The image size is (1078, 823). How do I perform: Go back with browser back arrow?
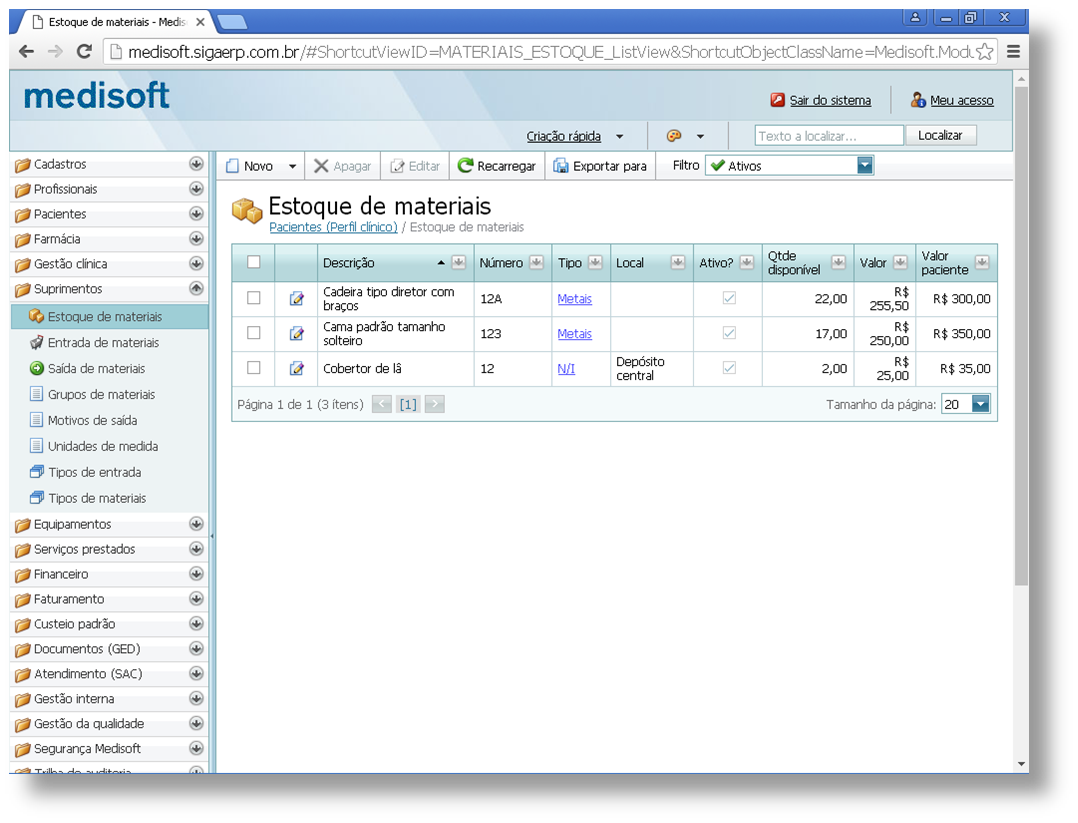coord(26,52)
